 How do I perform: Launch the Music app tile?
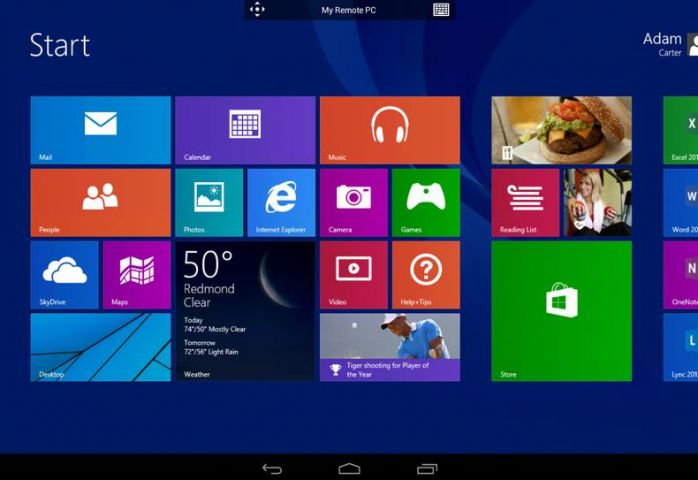tap(389, 130)
